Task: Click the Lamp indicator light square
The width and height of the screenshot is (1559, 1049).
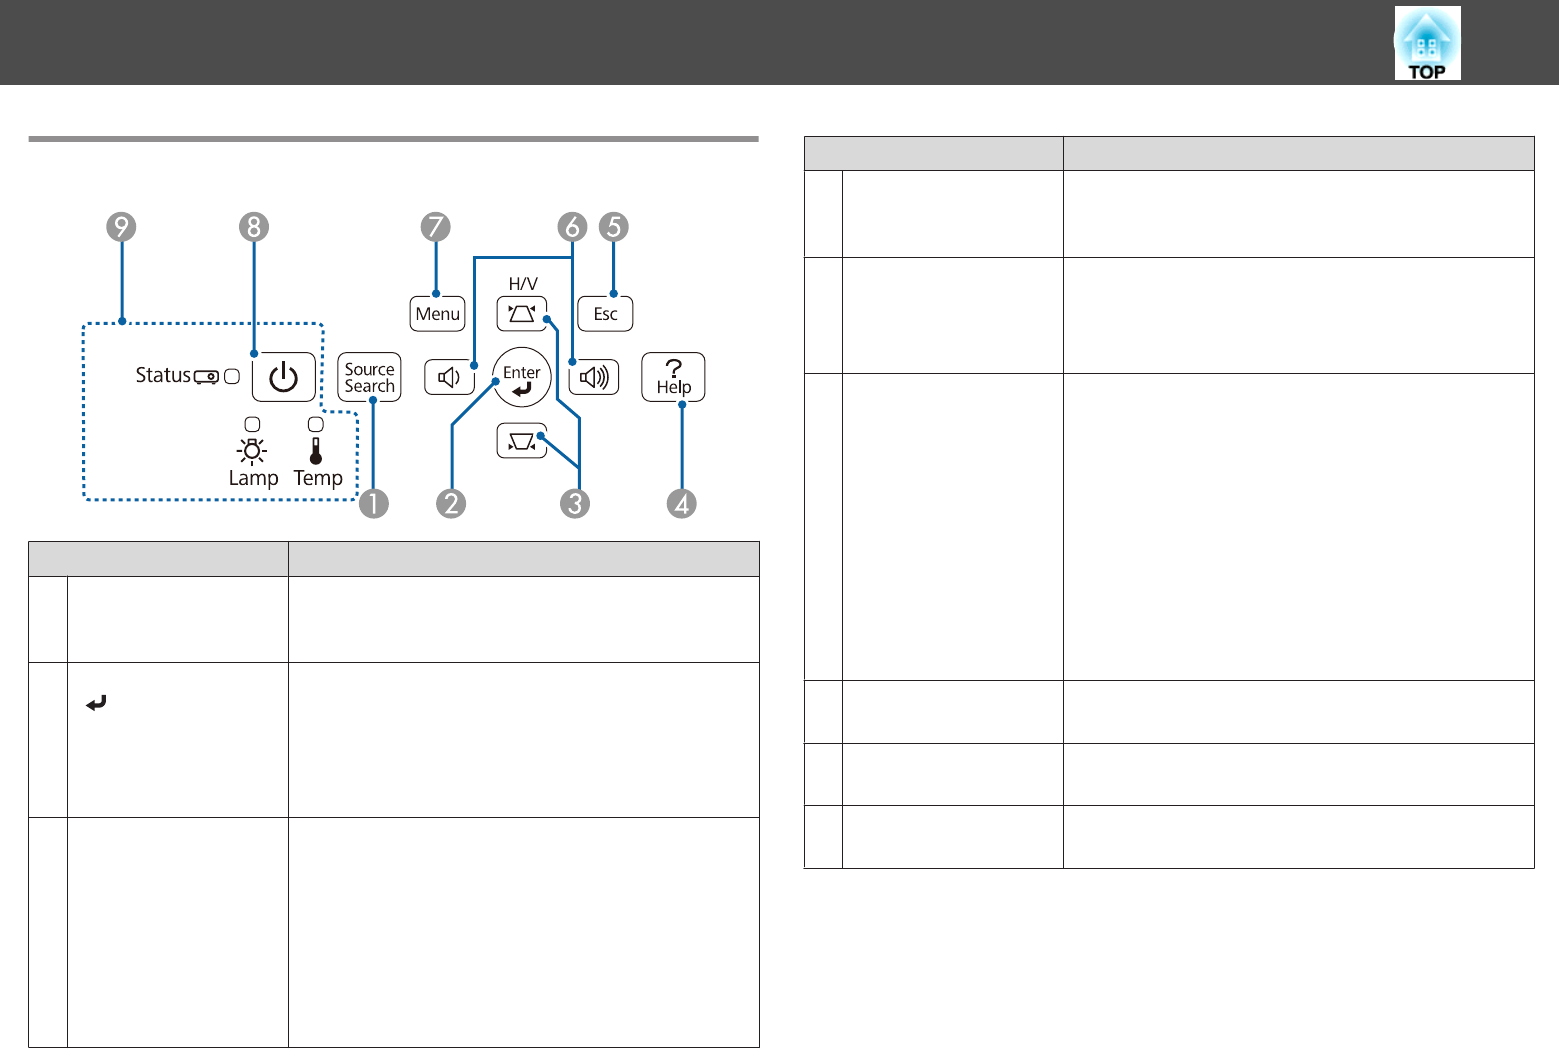Action: [x=252, y=425]
